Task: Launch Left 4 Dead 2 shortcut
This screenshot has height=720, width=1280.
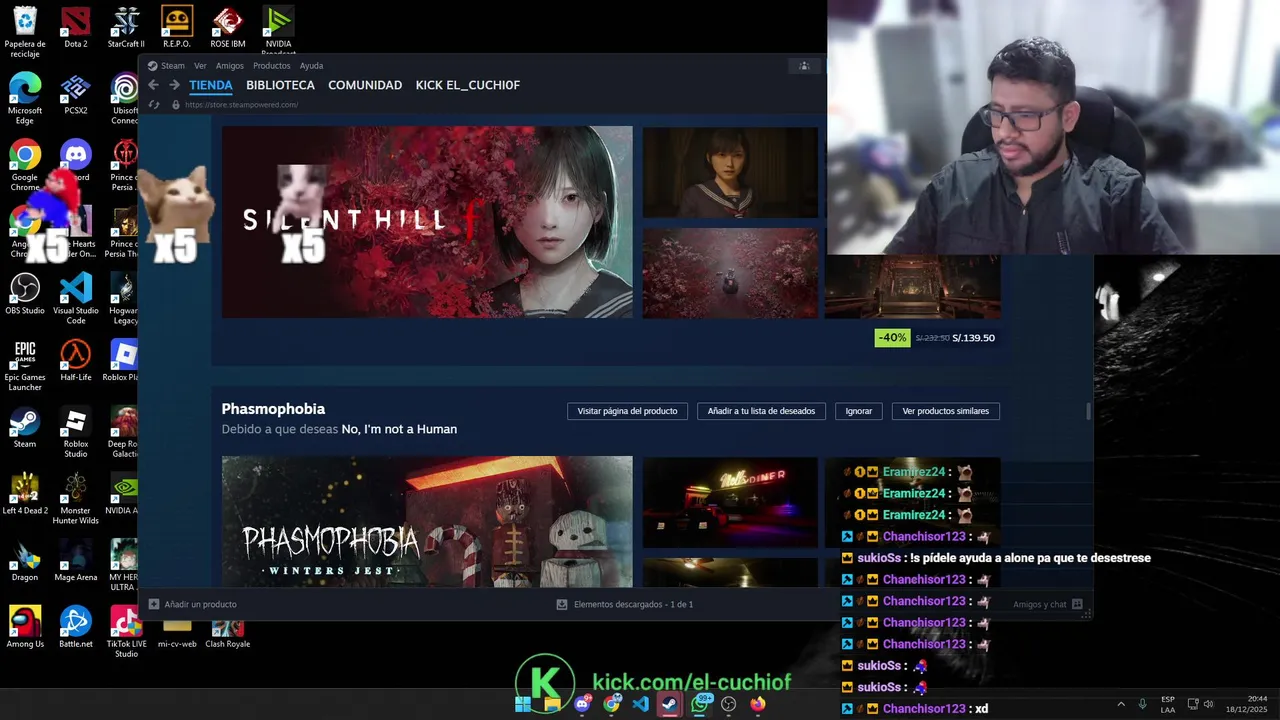Action: [x=25, y=494]
